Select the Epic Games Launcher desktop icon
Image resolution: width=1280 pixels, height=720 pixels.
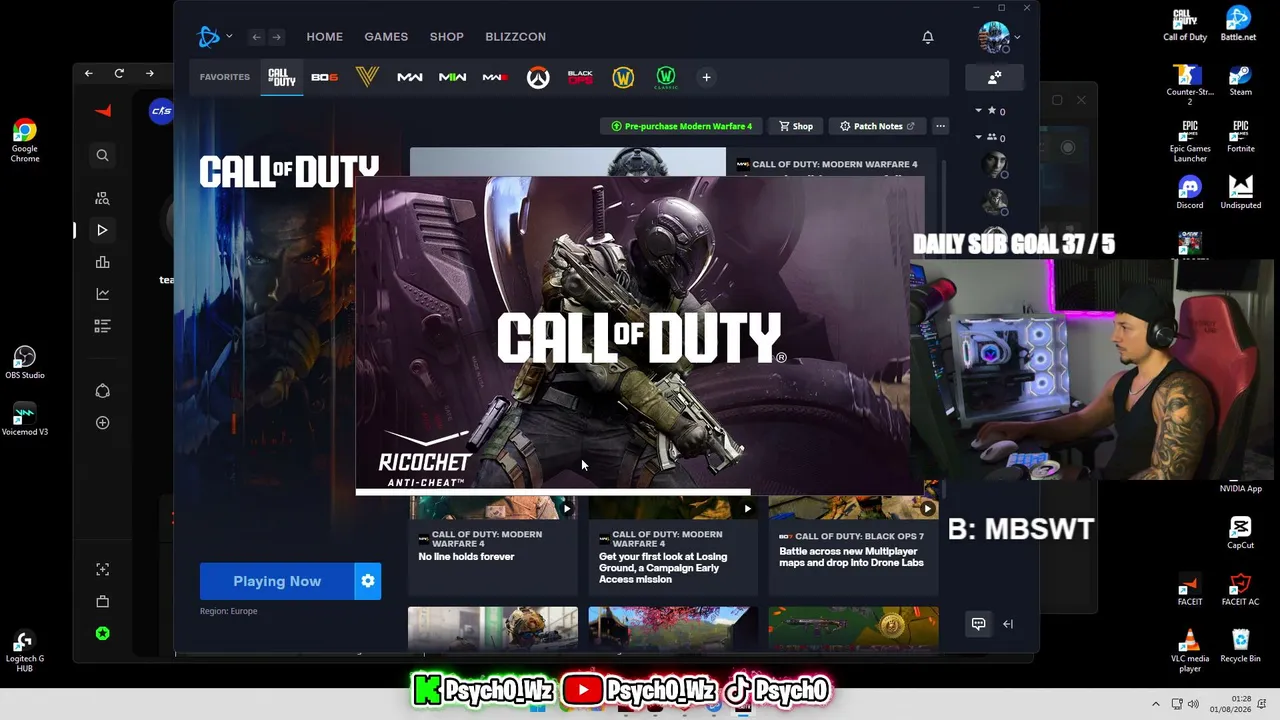(1190, 141)
